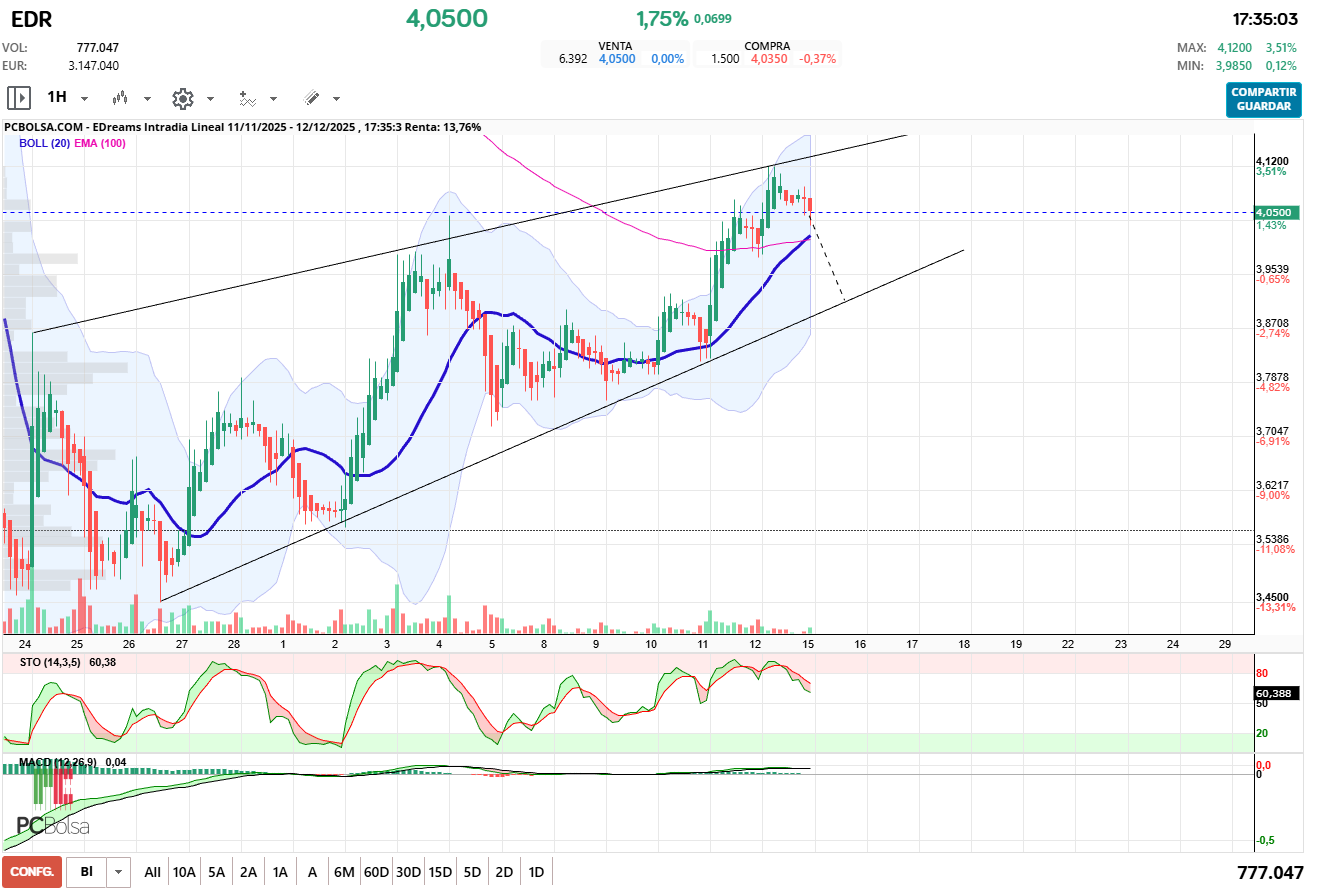
Task: Select the All time range
Action: point(152,872)
